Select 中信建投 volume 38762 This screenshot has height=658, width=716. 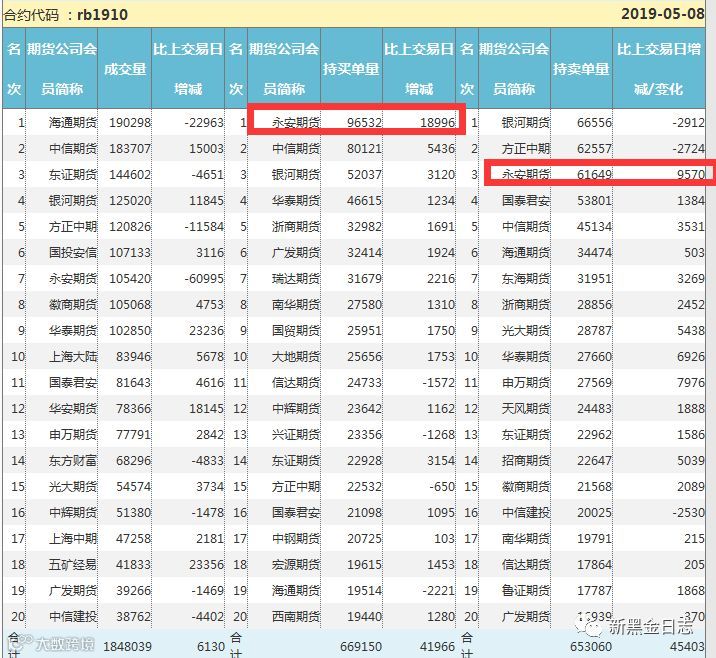coord(133,616)
